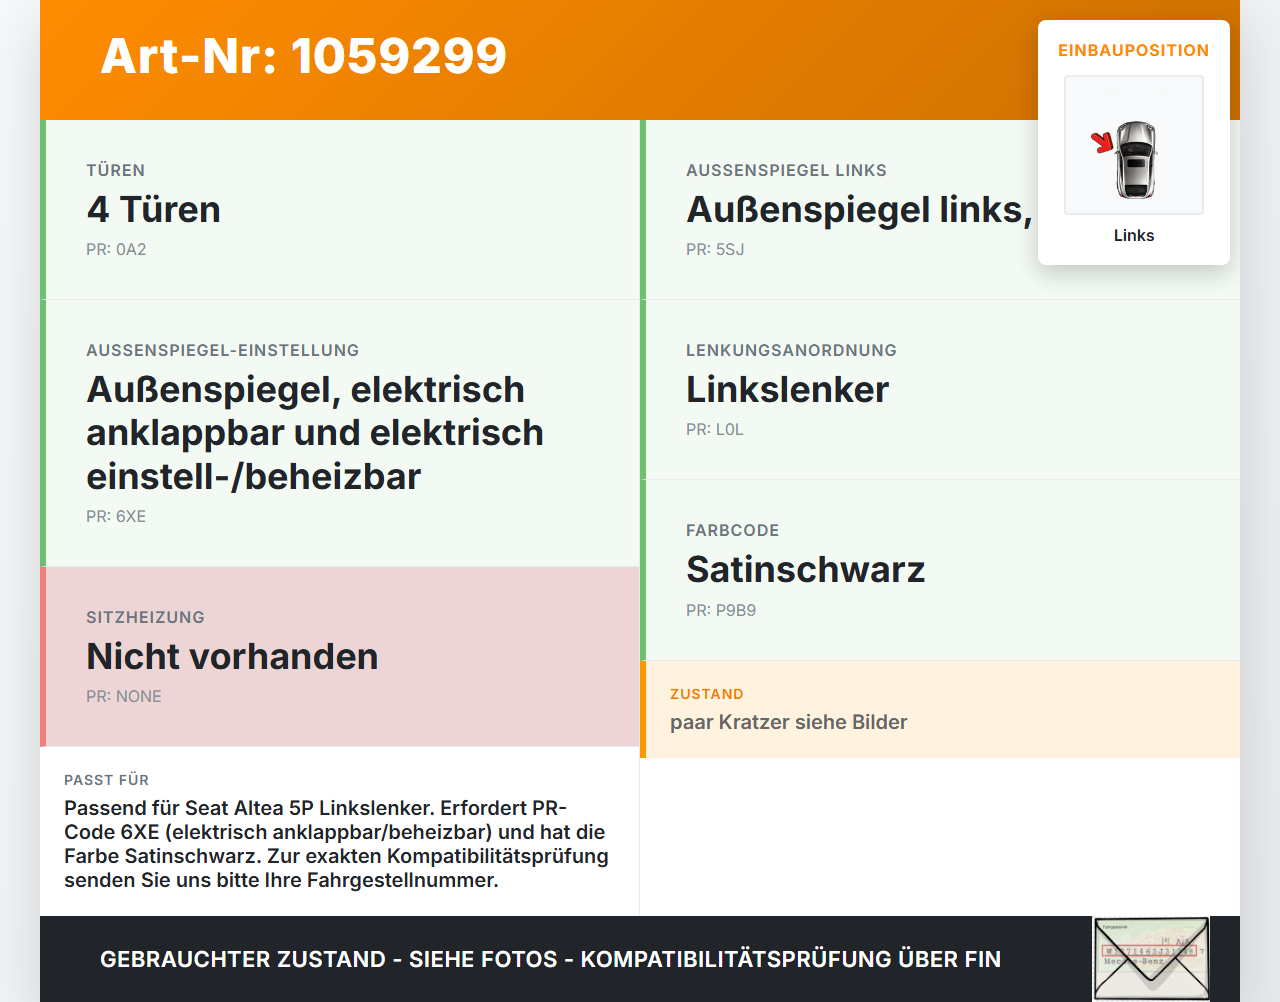1280x1002 pixels.
Task: Click the GEBRAUCHTER ZUSTAND footer banner text
Action: tap(550, 959)
